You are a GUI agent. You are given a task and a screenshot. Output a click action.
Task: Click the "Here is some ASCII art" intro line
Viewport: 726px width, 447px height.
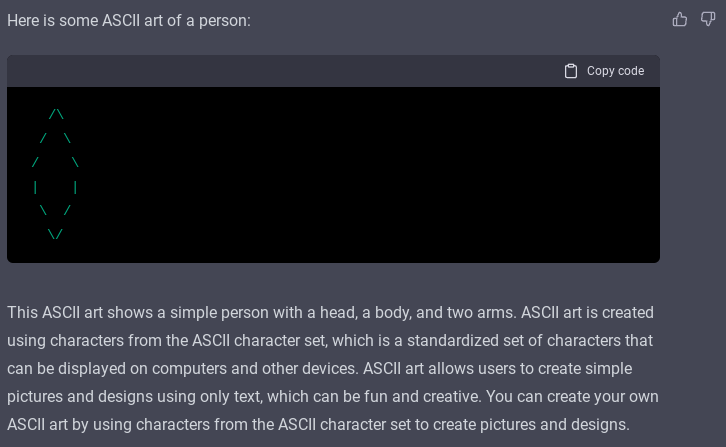coord(128,20)
